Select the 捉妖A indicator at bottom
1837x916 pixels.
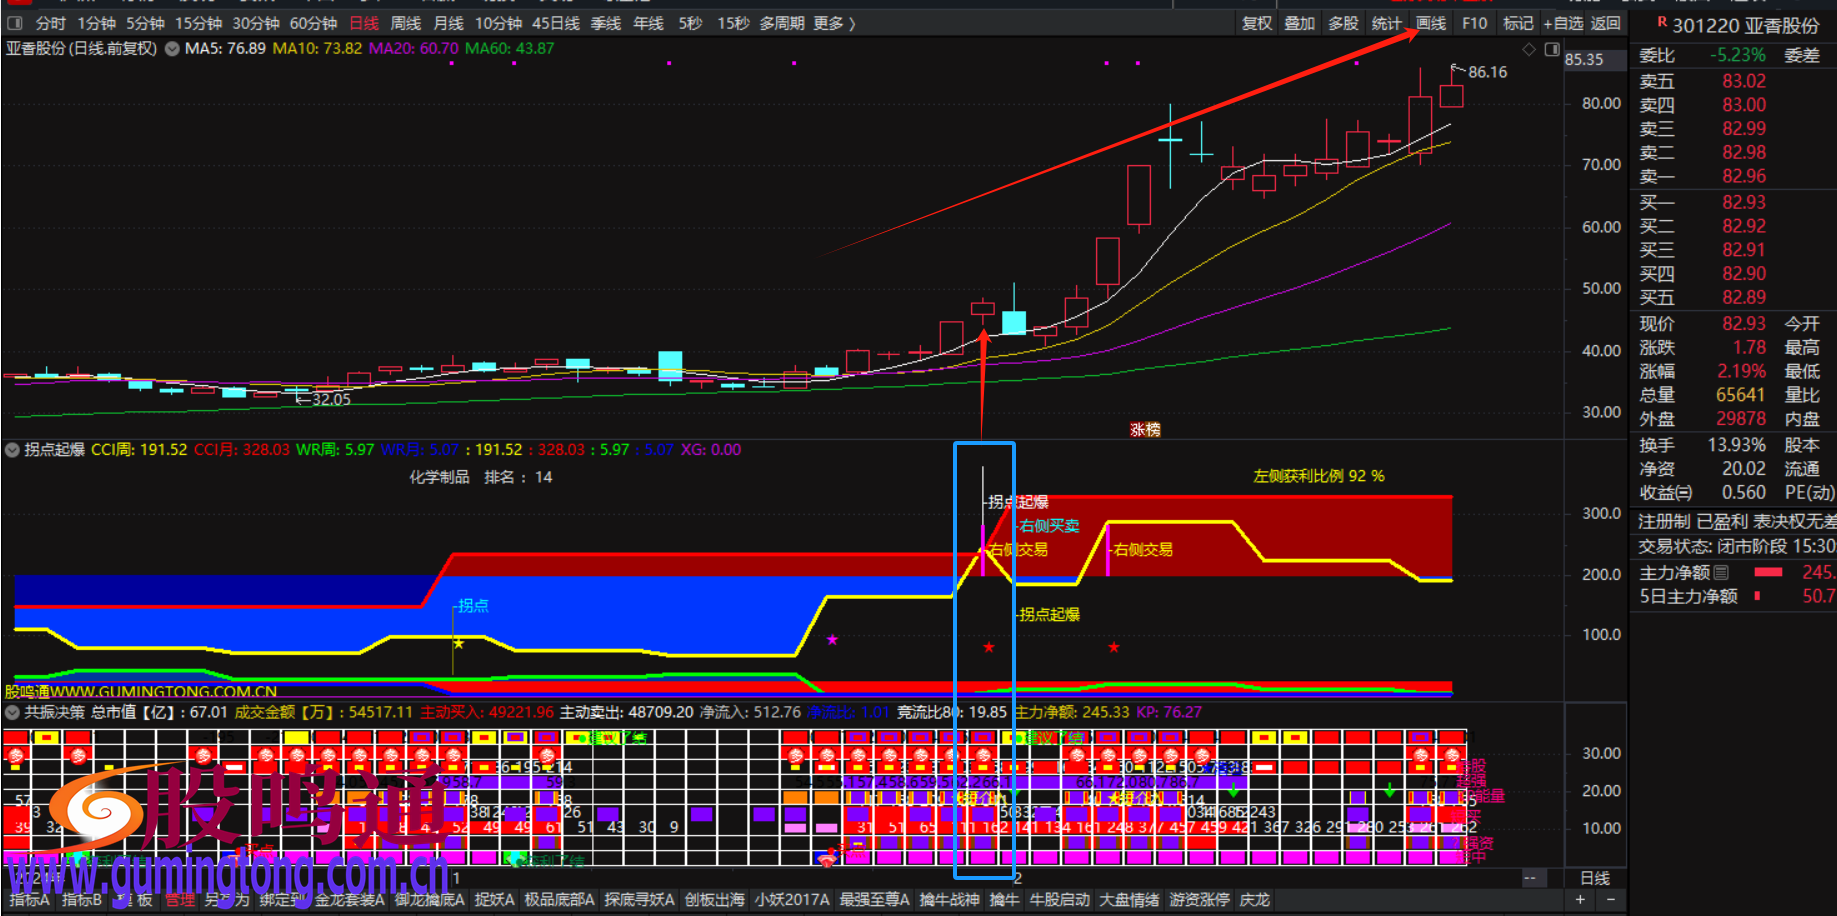(494, 900)
